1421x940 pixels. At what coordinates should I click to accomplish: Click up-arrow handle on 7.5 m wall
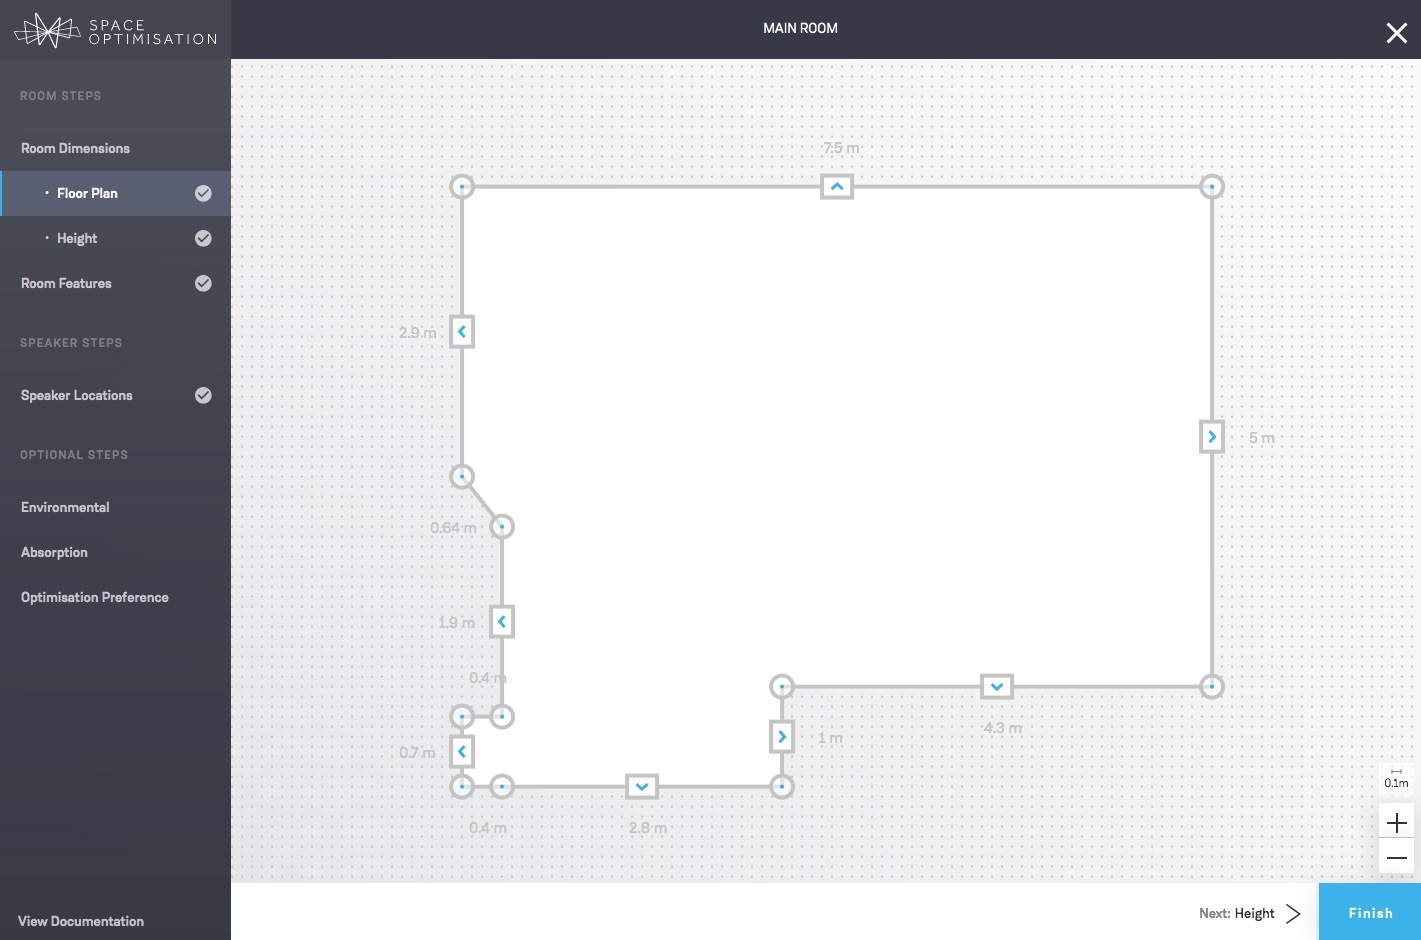point(837,186)
